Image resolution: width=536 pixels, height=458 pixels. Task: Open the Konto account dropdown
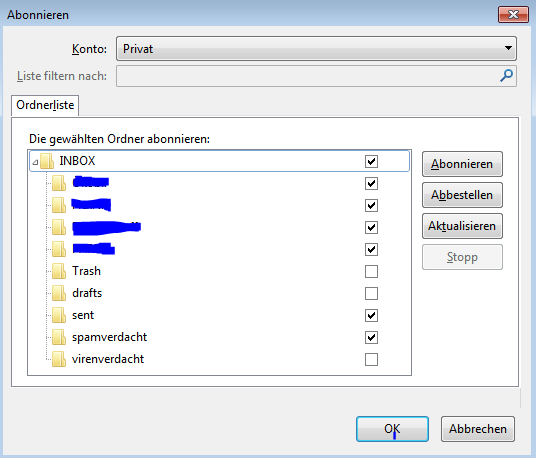pyautogui.click(x=316, y=49)
